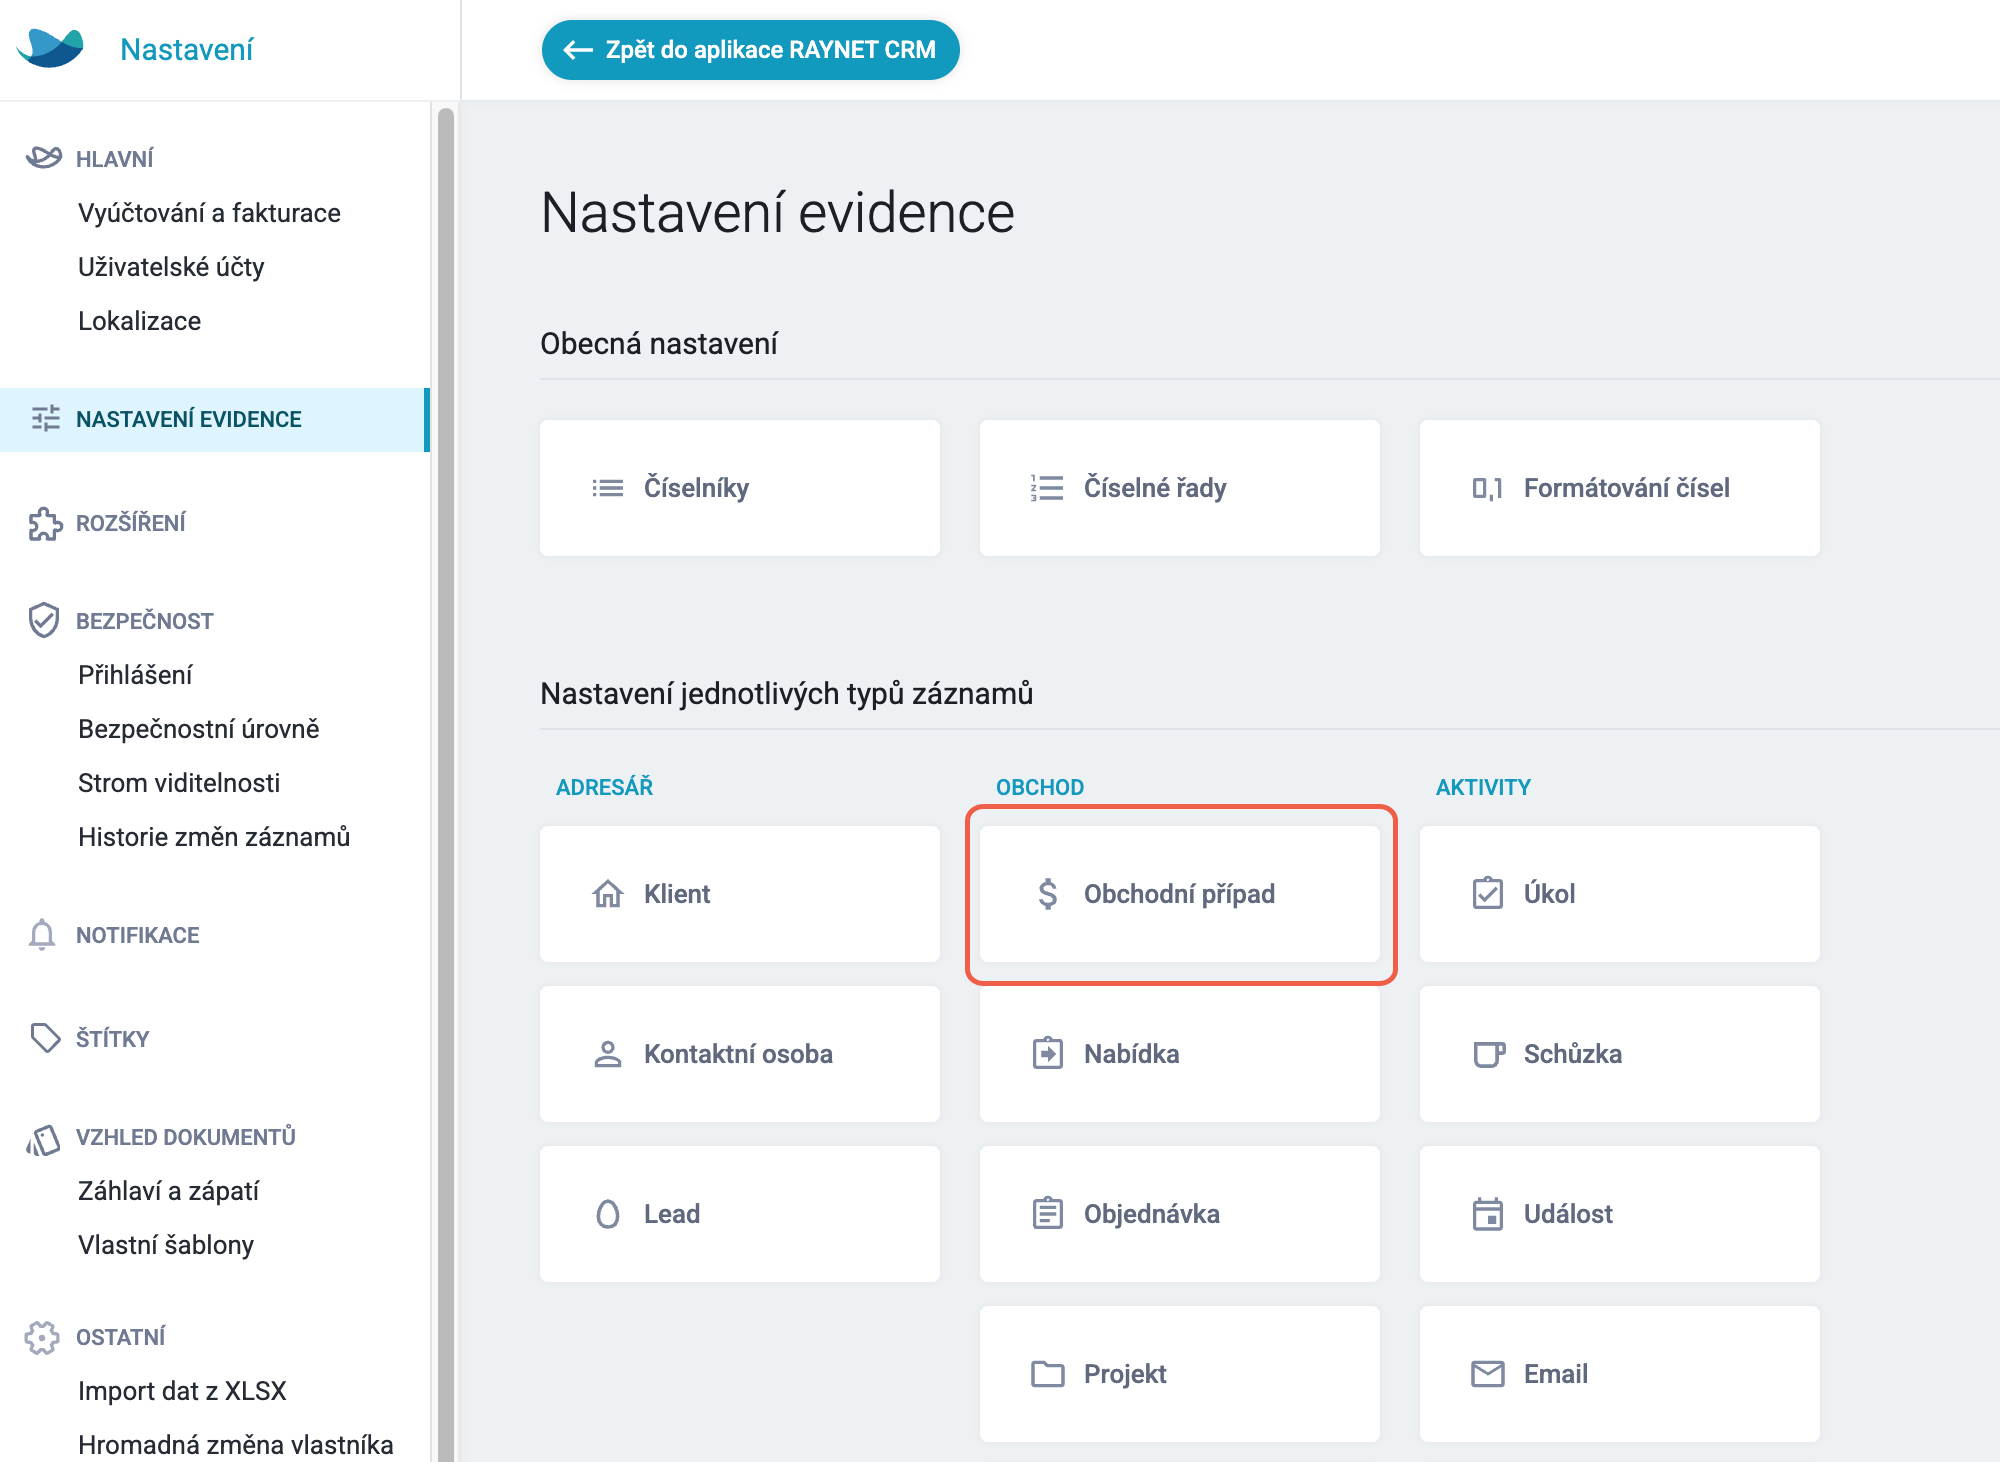Image resolution: width=2000 pixels, height=1462 pixels.
Task: Click the RAYNET bird logo icon
Action: click(x=50, y=48)
